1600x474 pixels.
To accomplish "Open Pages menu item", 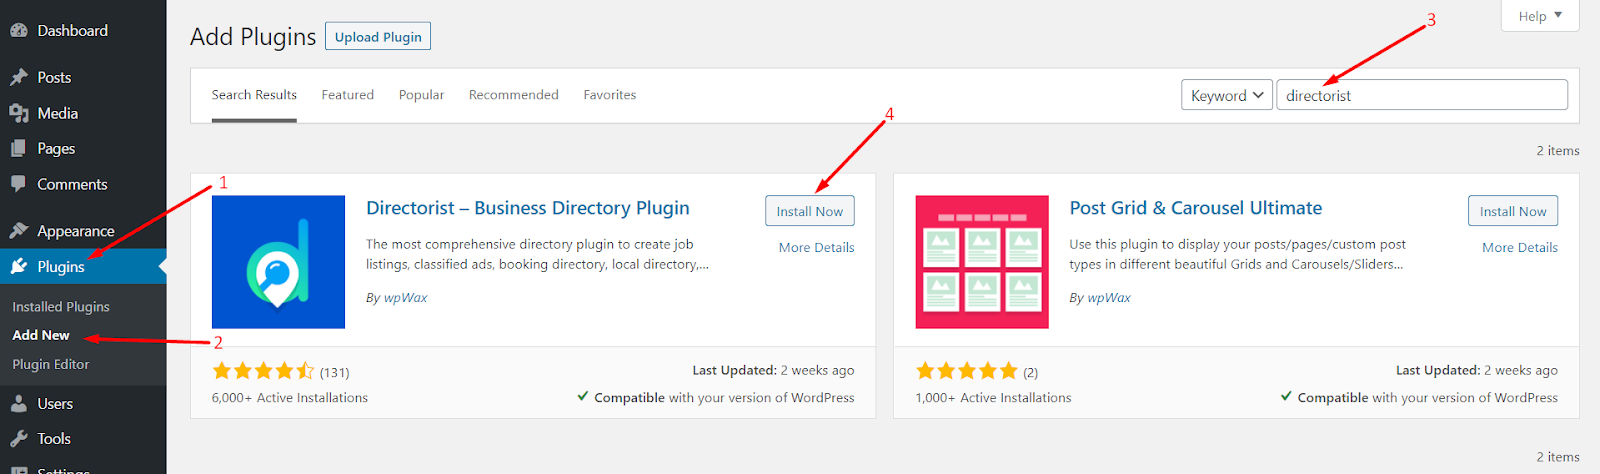I will (x=83, y=148).
